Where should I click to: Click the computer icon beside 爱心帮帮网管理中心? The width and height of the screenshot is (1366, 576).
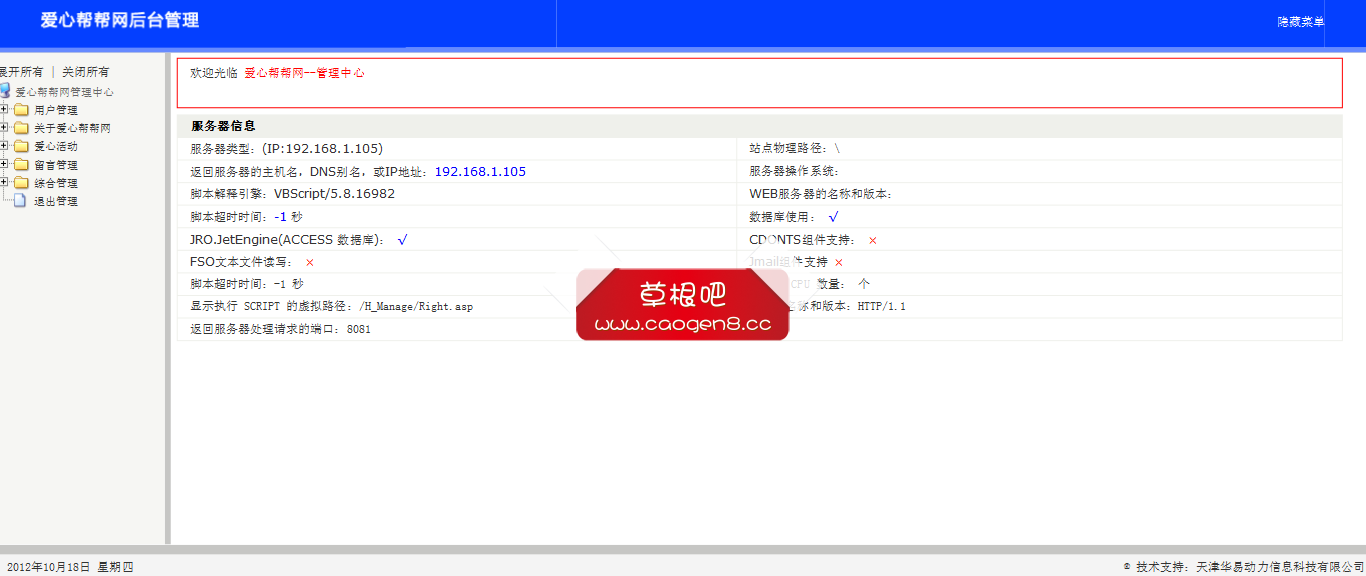[5, 90]
